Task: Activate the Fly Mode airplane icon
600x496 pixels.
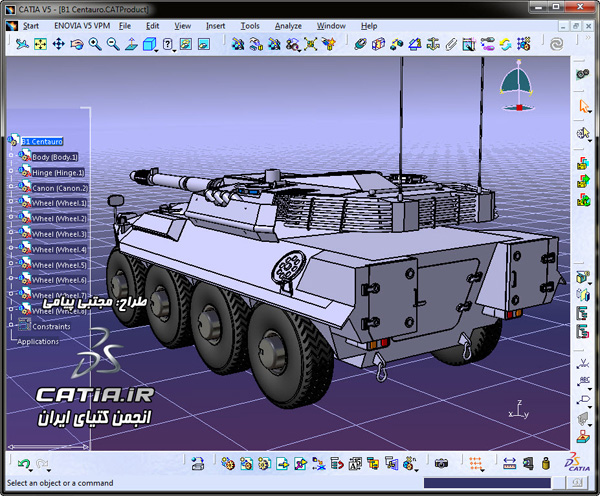Action: pyautogui.click(x=22, y=44)
